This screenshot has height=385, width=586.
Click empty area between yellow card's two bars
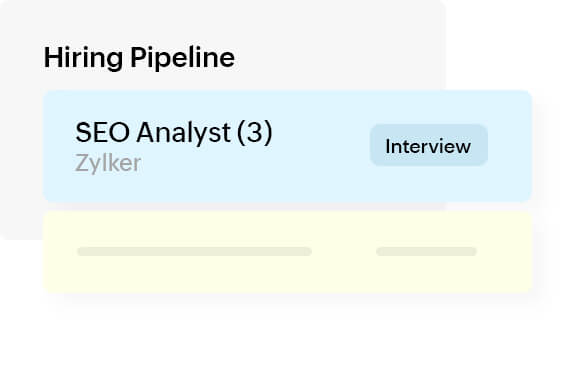click(x=344, y=251)
